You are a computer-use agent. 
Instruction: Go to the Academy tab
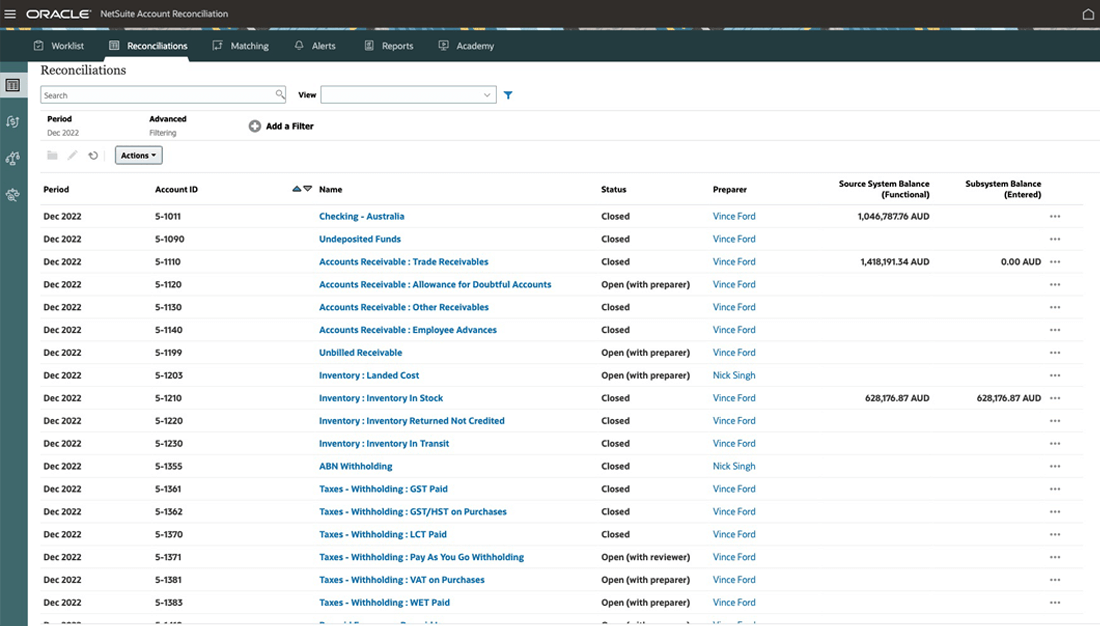(x=467, y=46)
